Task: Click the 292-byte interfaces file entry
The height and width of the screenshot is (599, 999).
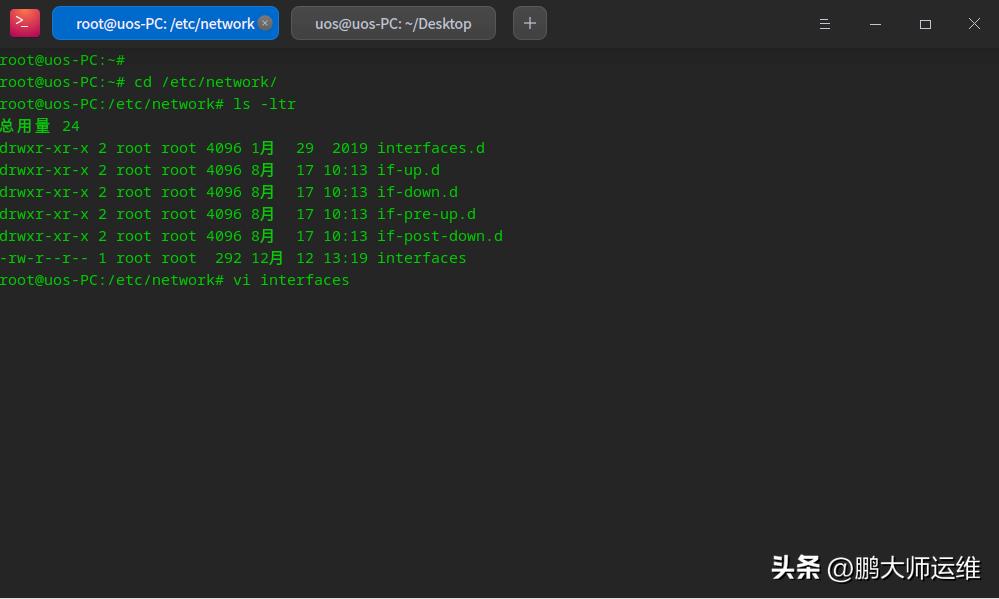Action: (x=421, y=258)
